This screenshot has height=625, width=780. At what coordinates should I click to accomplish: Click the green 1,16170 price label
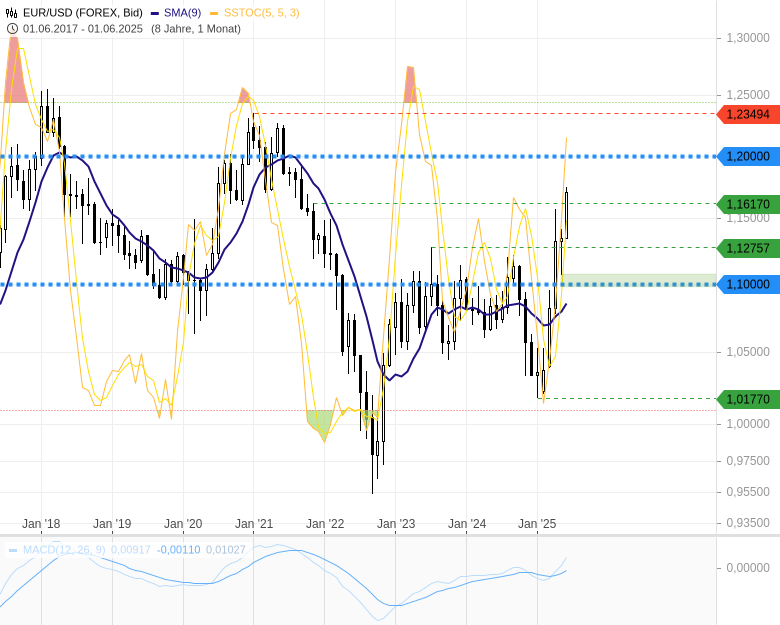pyautogui.click(x=748, y=204)
